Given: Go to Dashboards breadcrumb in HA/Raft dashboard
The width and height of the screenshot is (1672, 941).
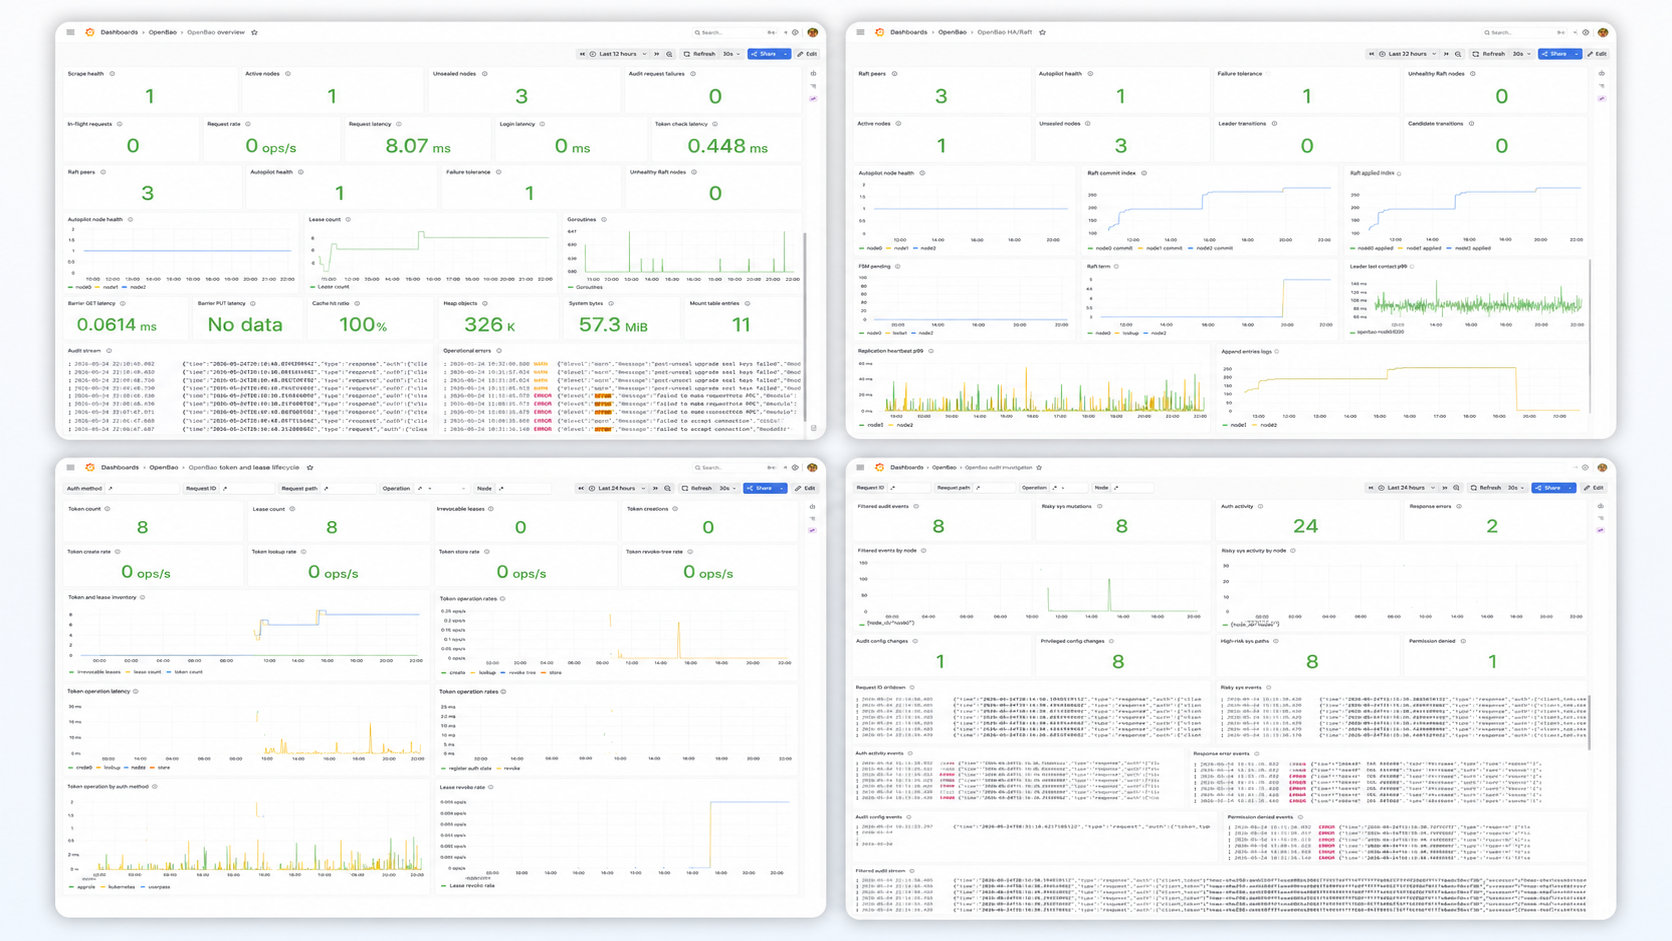Looking at the screenshot, I should click(x=908, y=32).
